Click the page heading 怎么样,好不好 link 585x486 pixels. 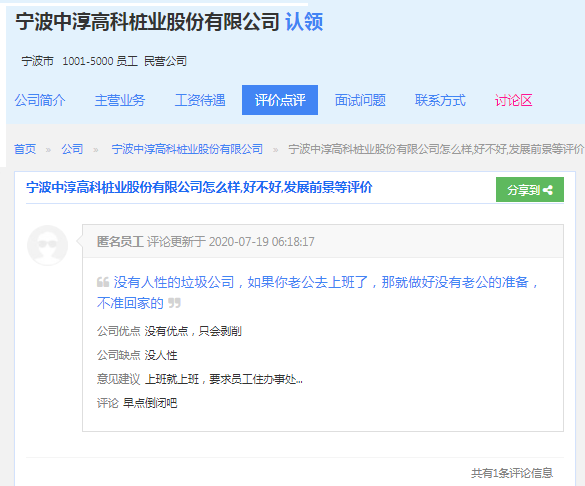point(199,187)
